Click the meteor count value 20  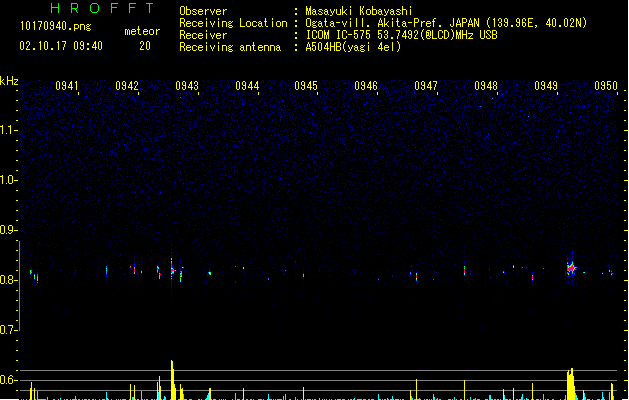click(x=145, y=46)
